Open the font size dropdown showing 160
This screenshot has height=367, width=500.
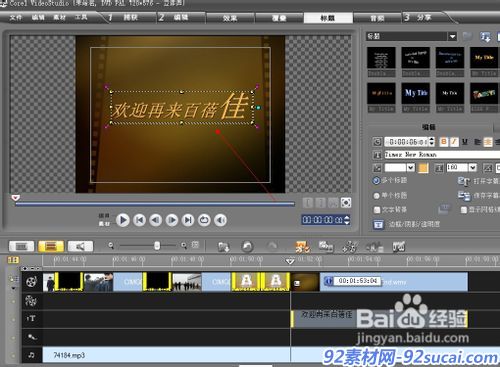(472, 167)
